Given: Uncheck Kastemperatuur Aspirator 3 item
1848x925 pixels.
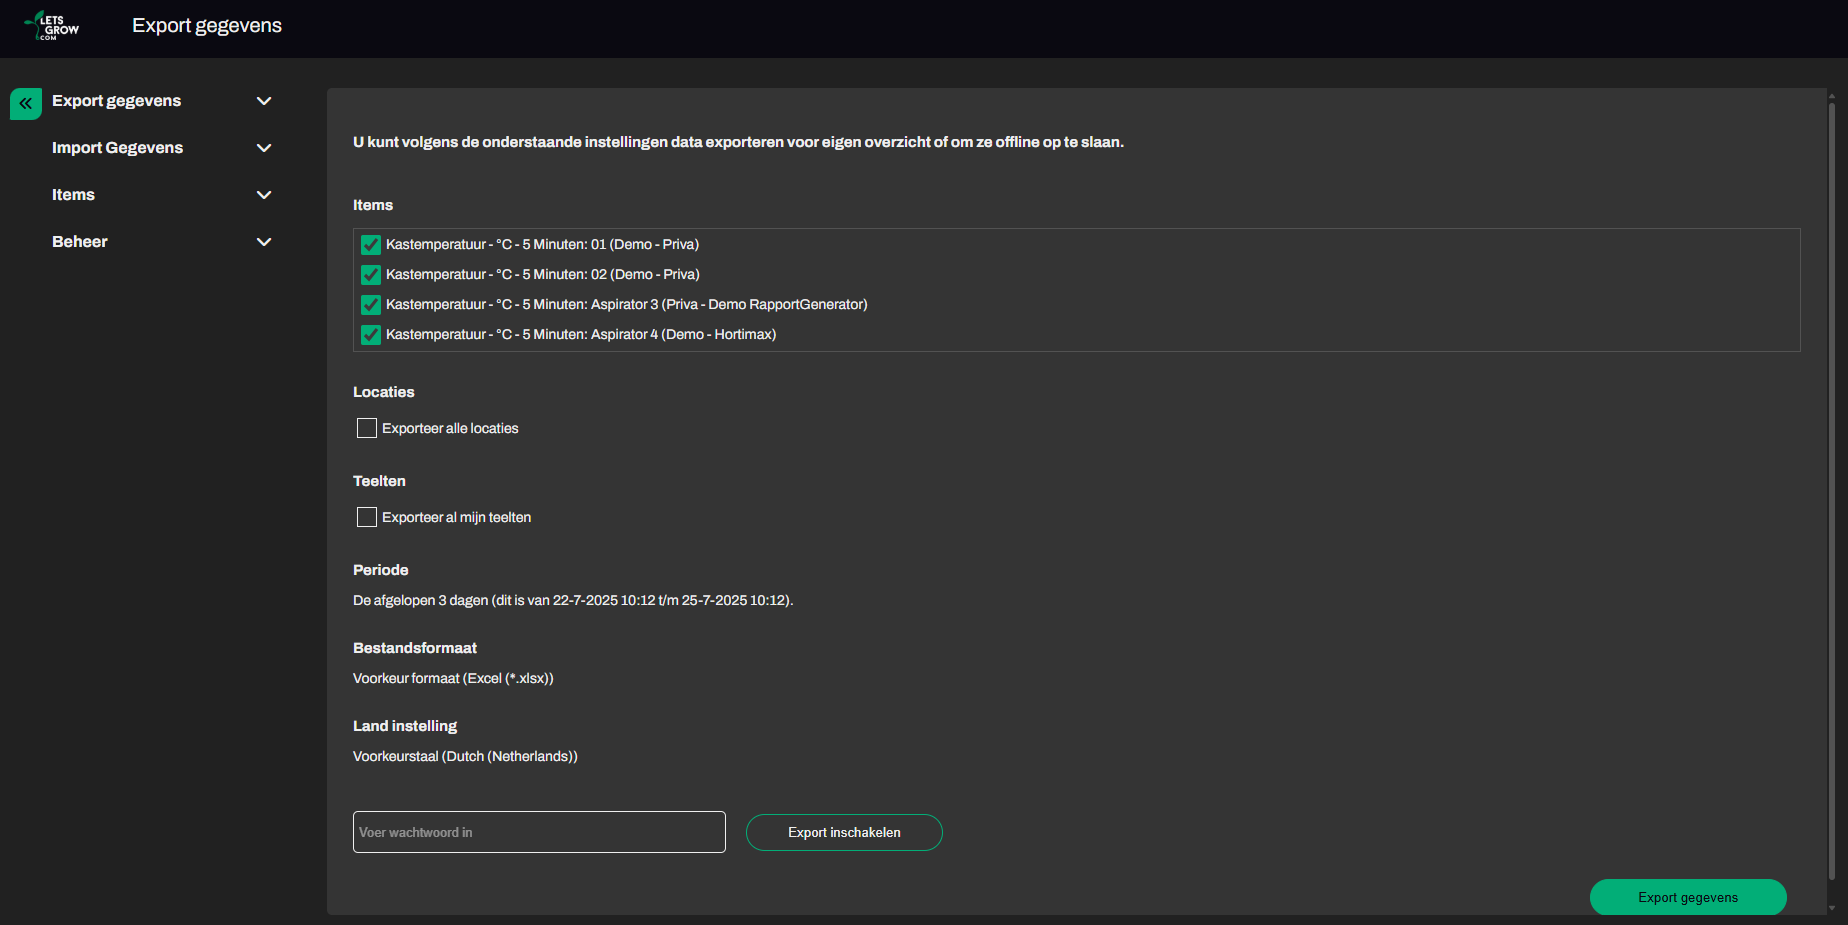Looking at the screenshot, I should [x=371, y=305].
